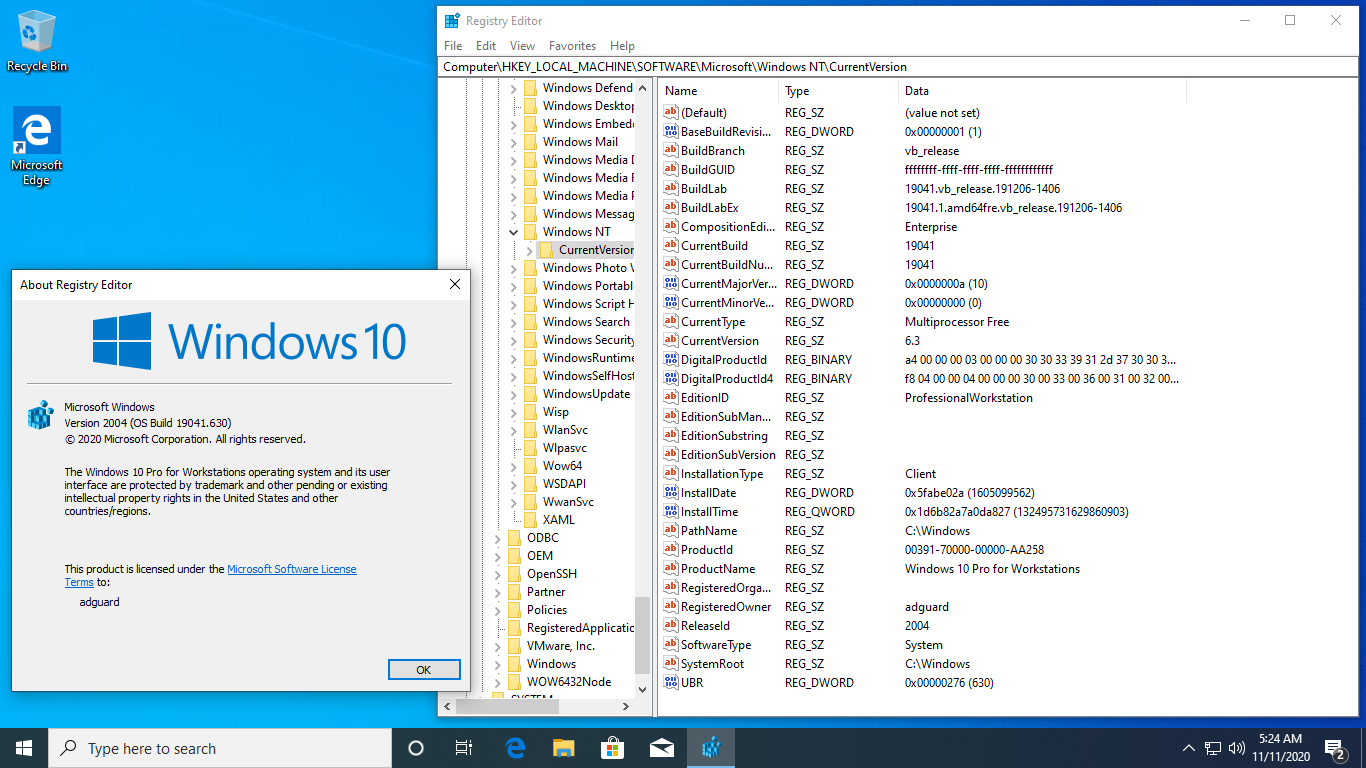Click OK in About Registry Editor
The width and height of the screenshot is (1366, 768).
424,670
